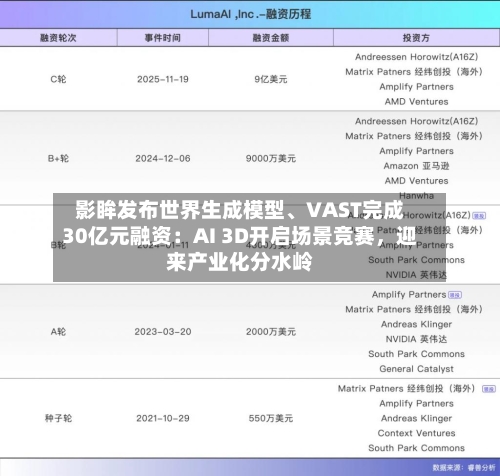Click the "A轮" round cell
The height and width of the screenshot is (476, 500).
58,332
